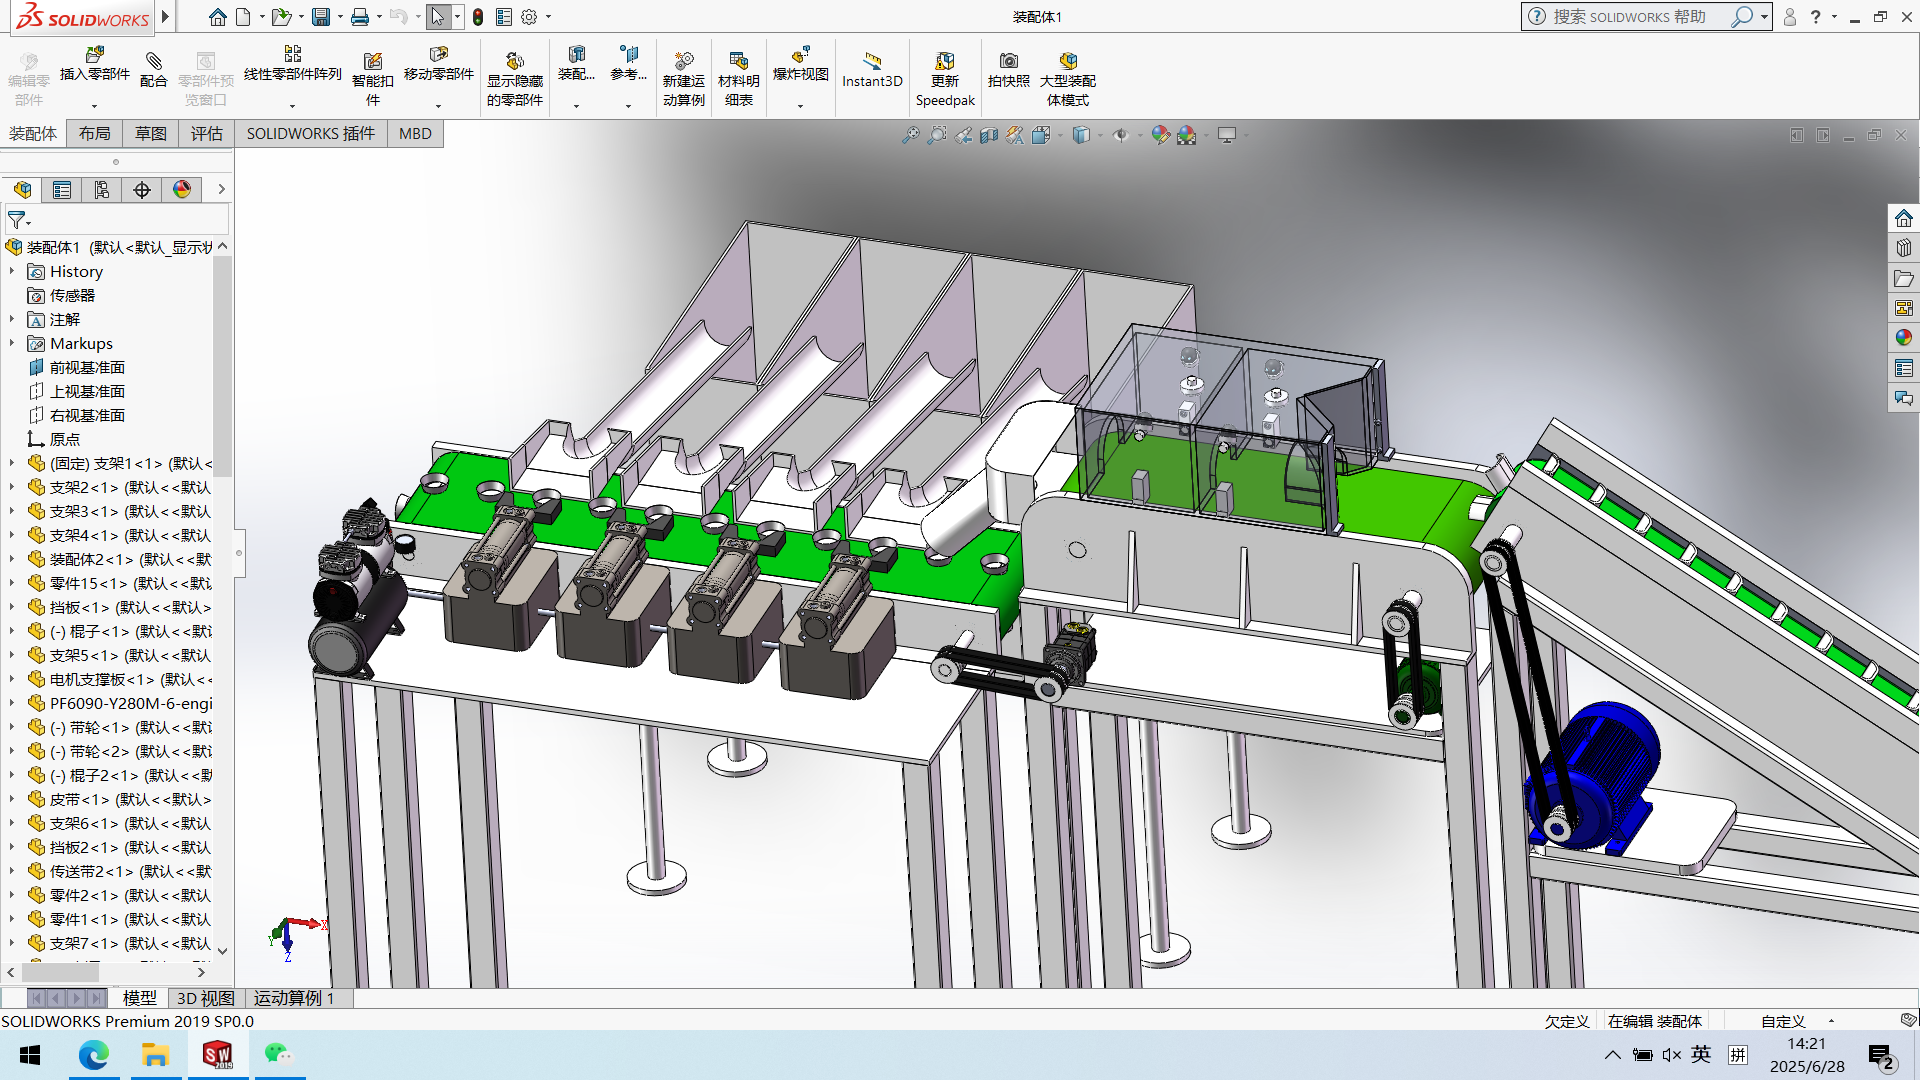The image size is (1920, 1080).
Task: Open the SOLIDWORKS Resources task pane tab
Action: pyautogui.click(x=1904, y=218)
